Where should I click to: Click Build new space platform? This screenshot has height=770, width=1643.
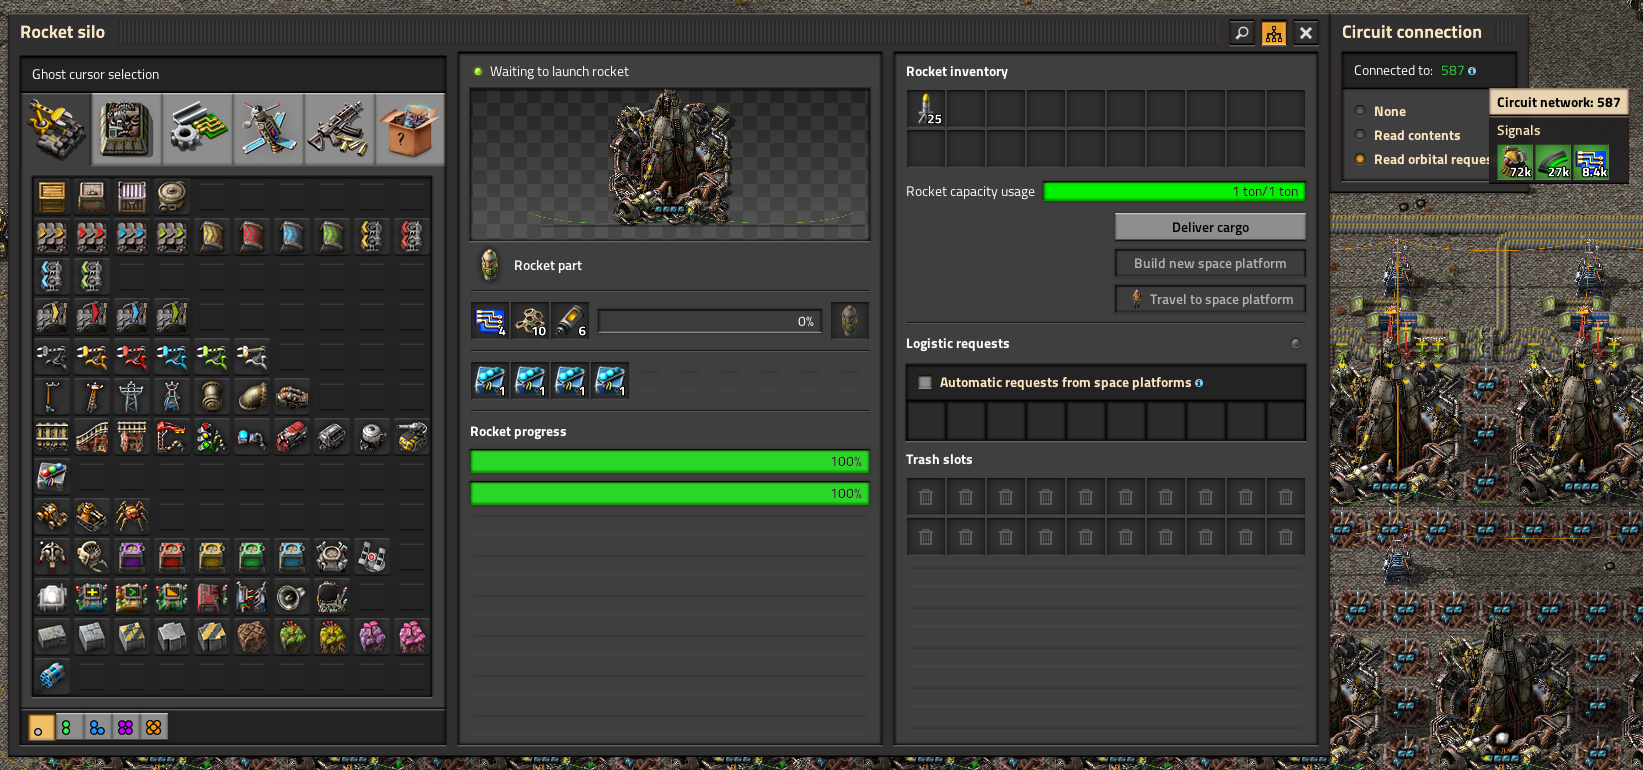(x=1210, y=263)
